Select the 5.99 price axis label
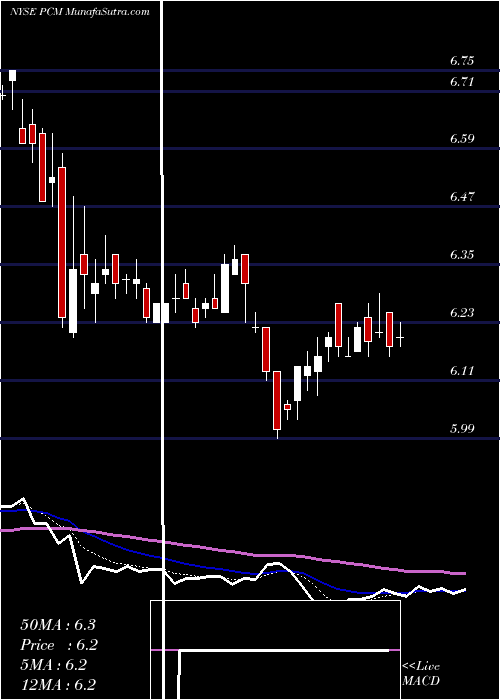The image size is (500, 700). click(462, 429)
